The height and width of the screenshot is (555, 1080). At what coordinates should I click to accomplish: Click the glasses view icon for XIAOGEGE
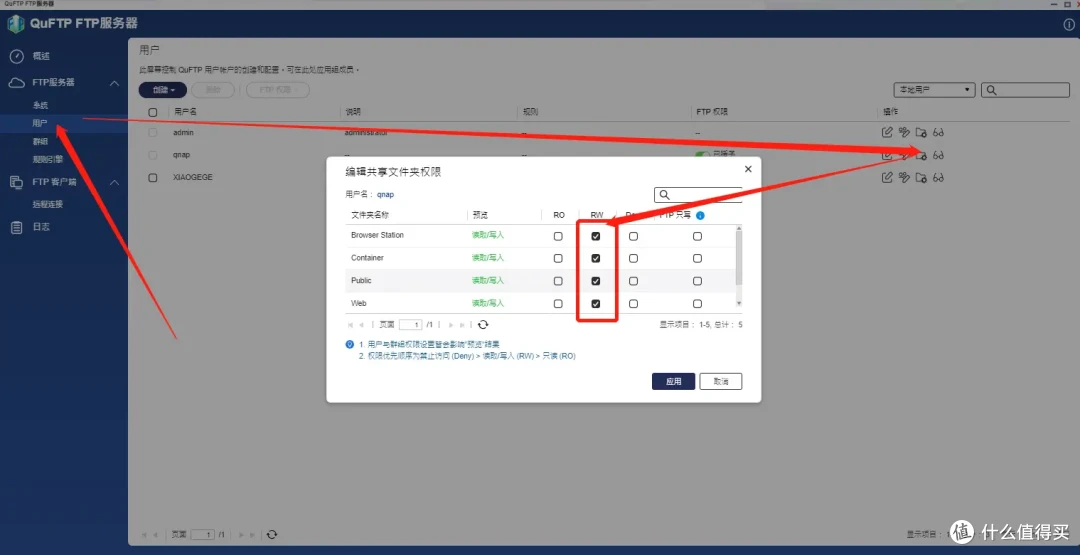click(x=938, y=178)
